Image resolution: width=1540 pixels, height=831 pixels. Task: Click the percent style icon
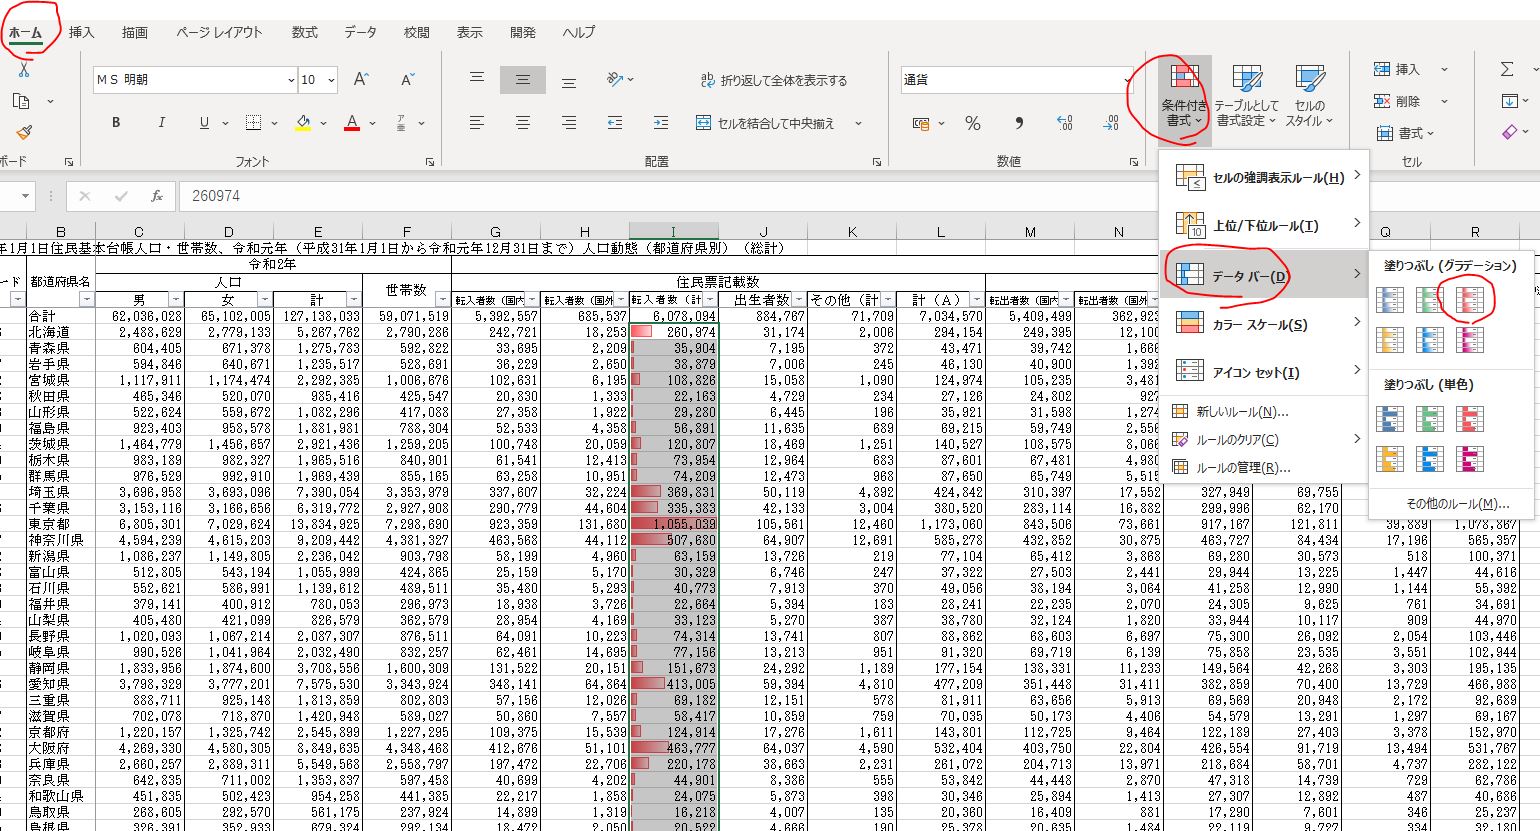972,123
